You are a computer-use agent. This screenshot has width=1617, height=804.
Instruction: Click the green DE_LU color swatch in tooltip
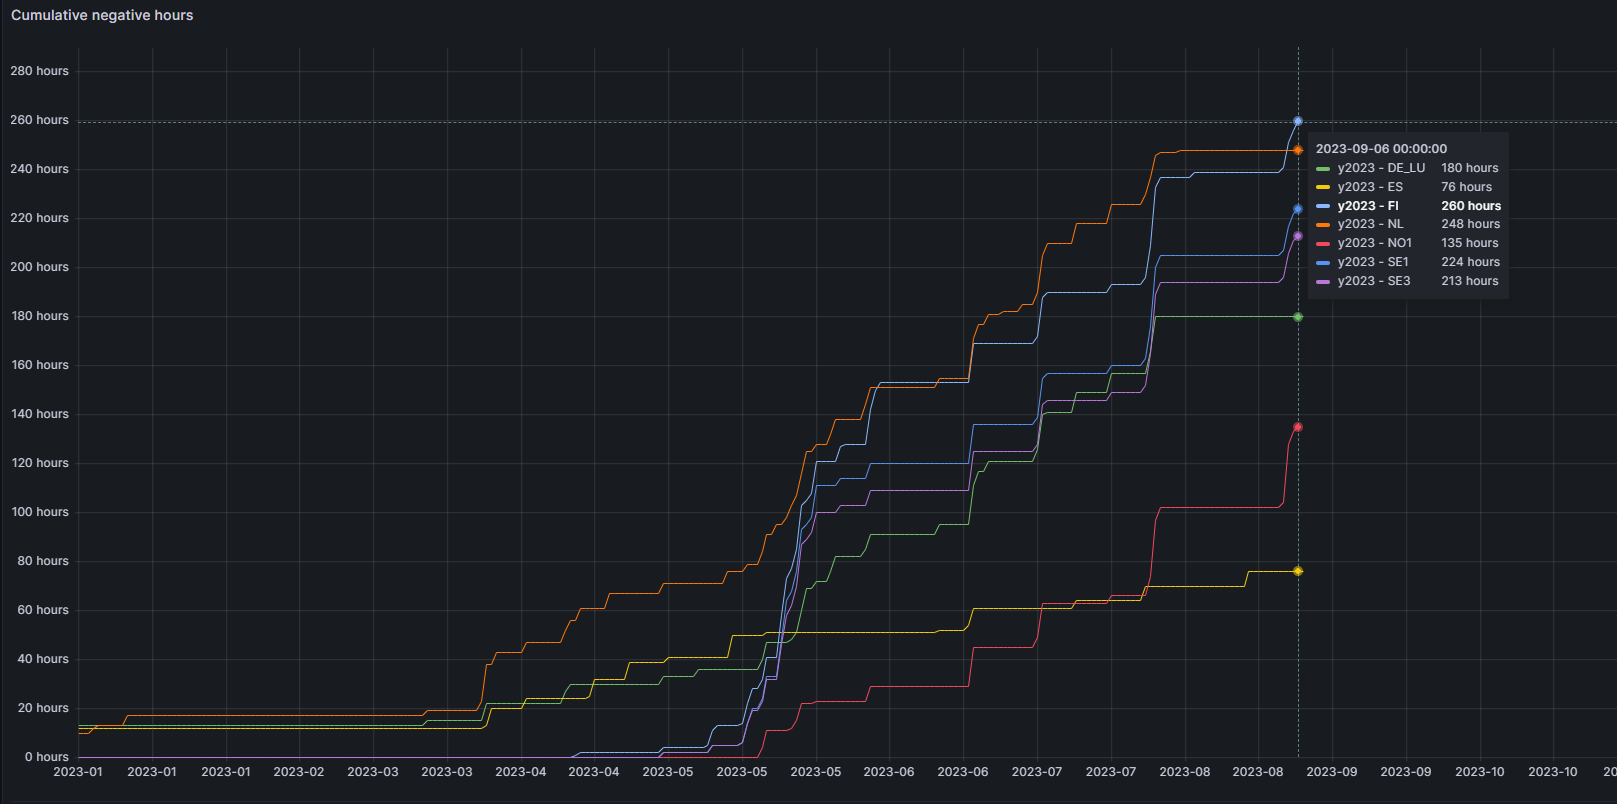pos(1323,169)
